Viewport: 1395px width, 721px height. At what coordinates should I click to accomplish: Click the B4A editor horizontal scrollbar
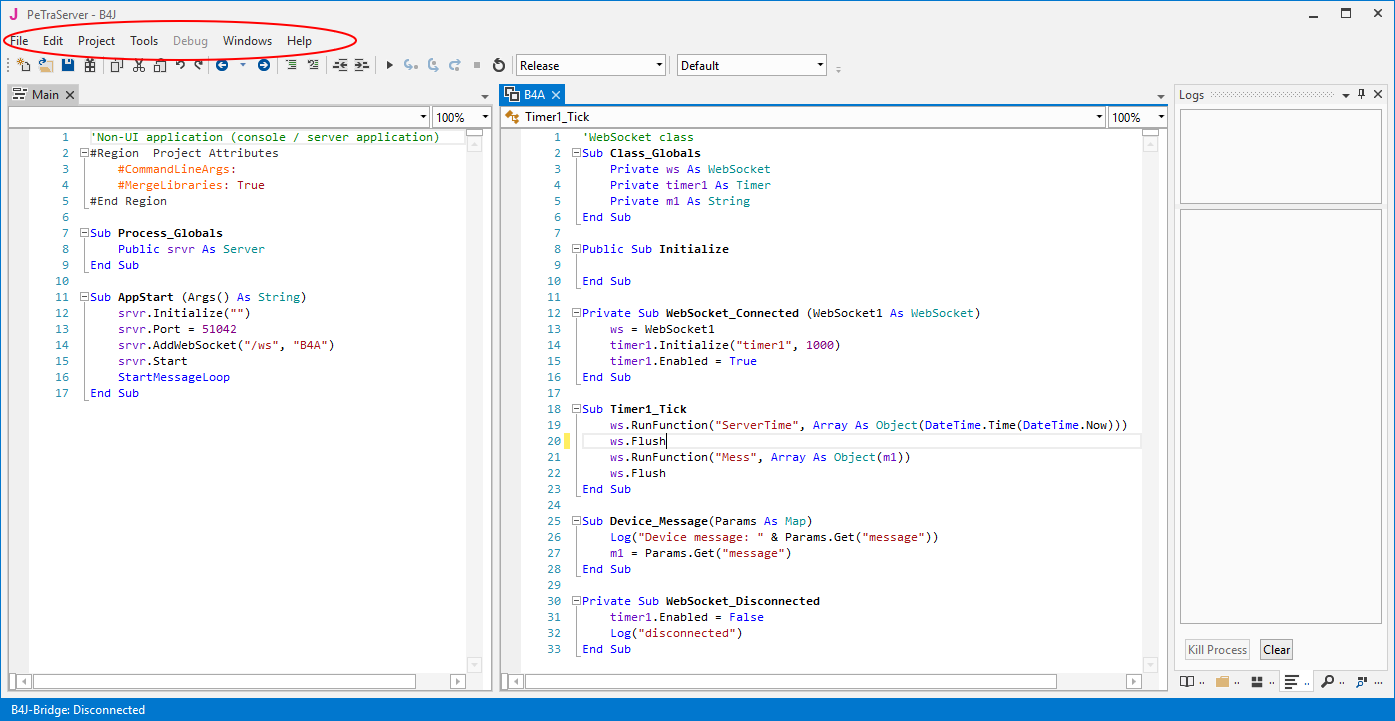click(x=790, y=682)
